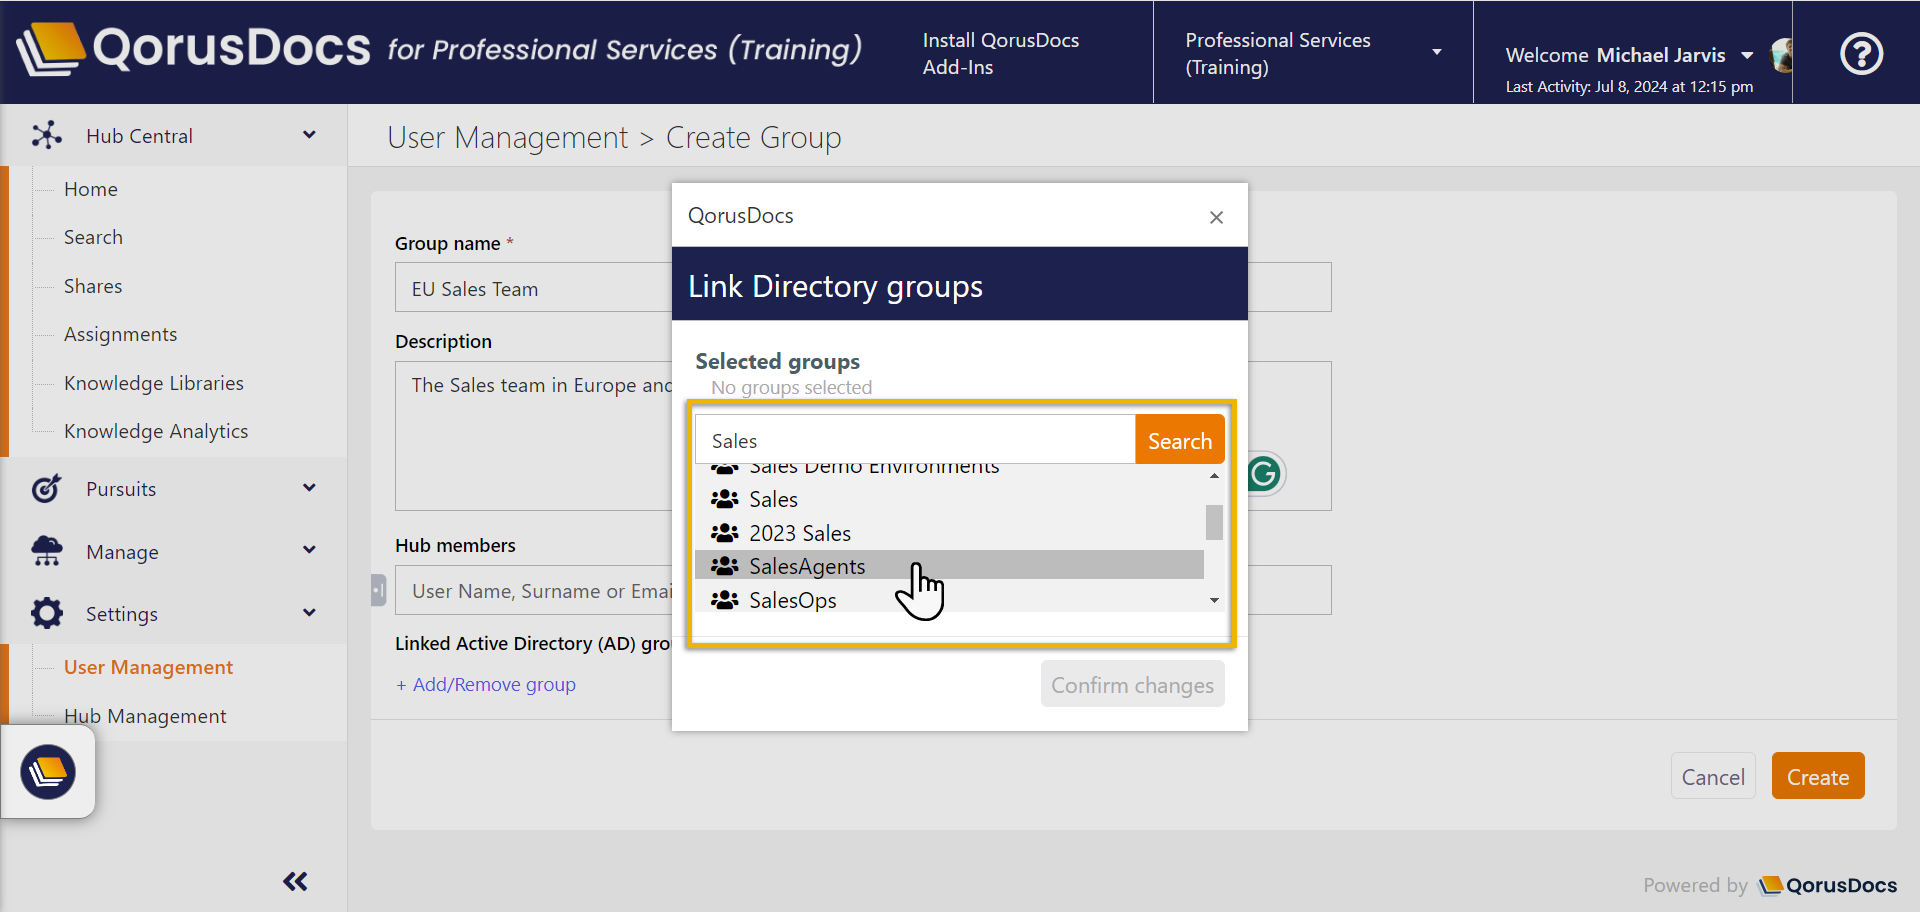The image size is (1920, 912).
Task: Close the Link Directory groups dialog
Action: (1216, 217)
